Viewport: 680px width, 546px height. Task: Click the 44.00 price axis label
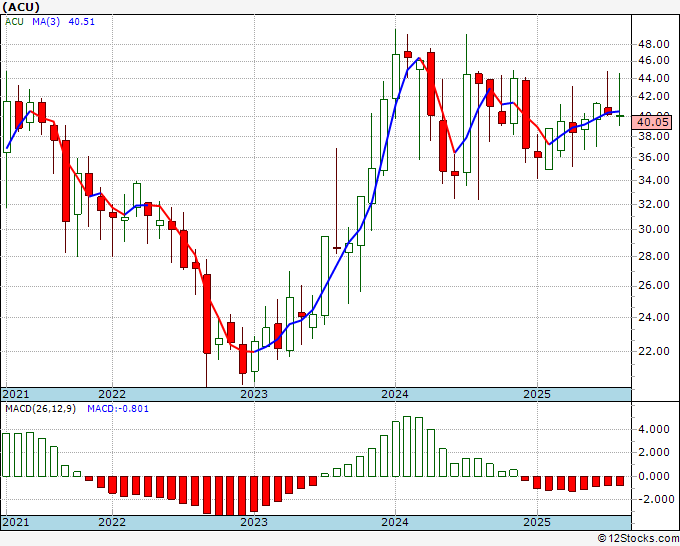point(653,78)
